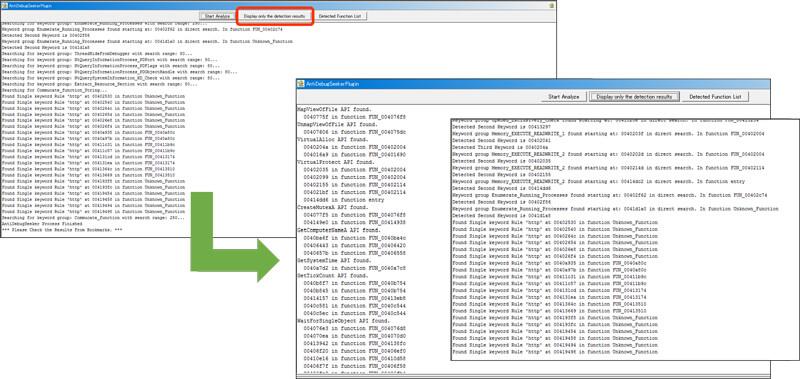Screen dimensions: 800x379
Task: Select the 'NtQueryInformationProcess_PDObjectHandle' search log line
Action: click(119, 72)
